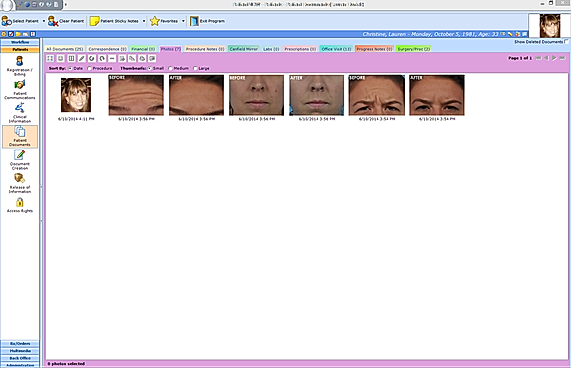
Task: Choose Large thumbnail size
Action: click(195, 68)
